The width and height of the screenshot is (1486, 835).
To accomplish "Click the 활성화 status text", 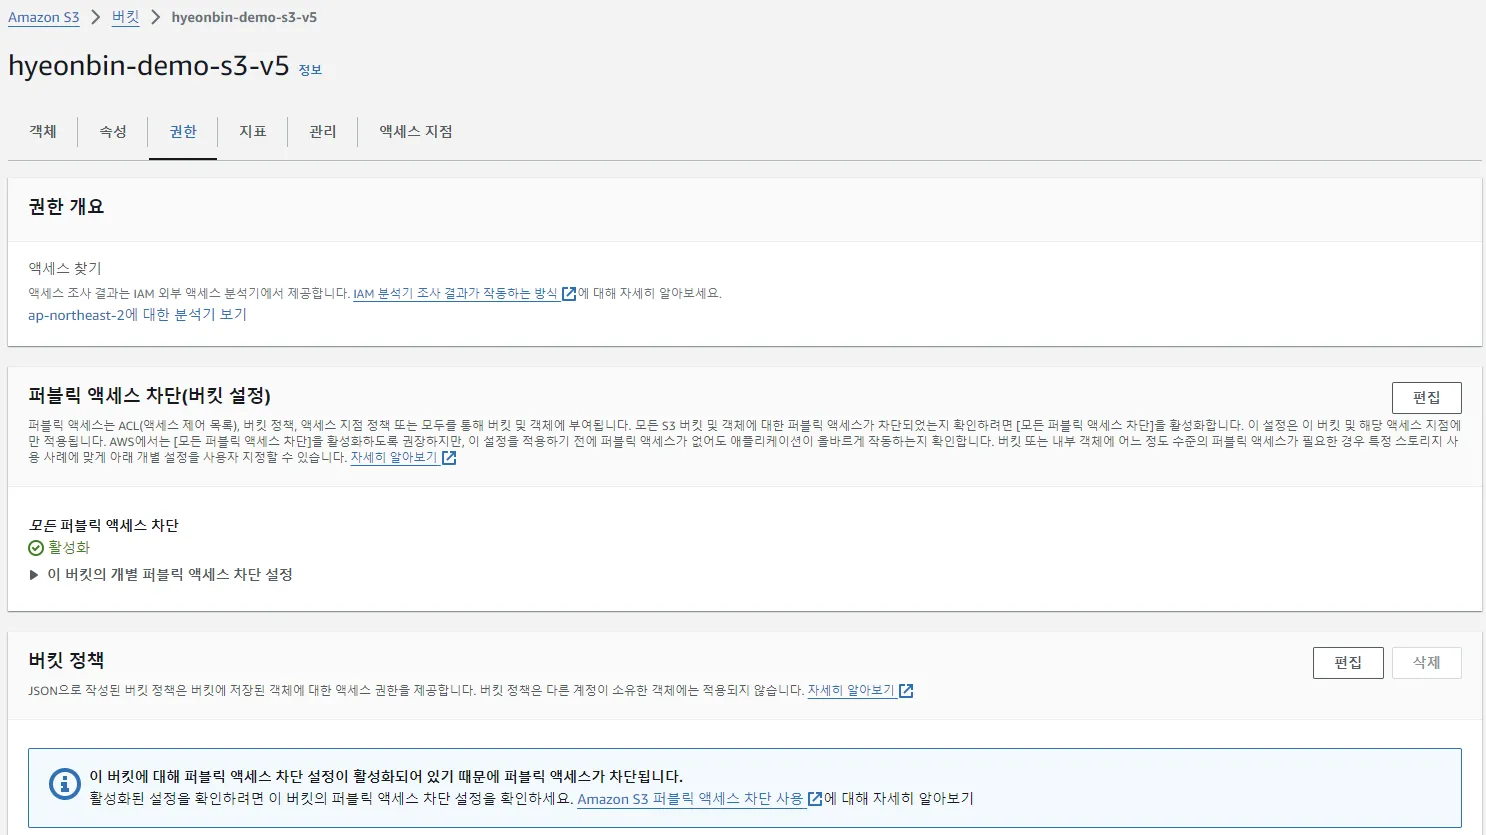I will [69, 548].
